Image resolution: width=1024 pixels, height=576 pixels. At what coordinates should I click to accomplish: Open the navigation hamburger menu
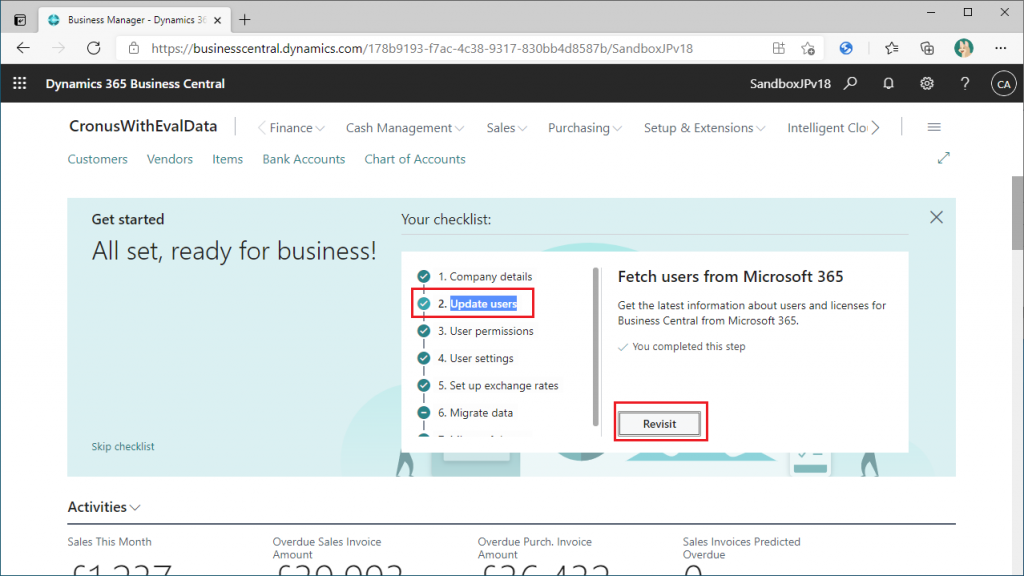(x=934, y=127)
